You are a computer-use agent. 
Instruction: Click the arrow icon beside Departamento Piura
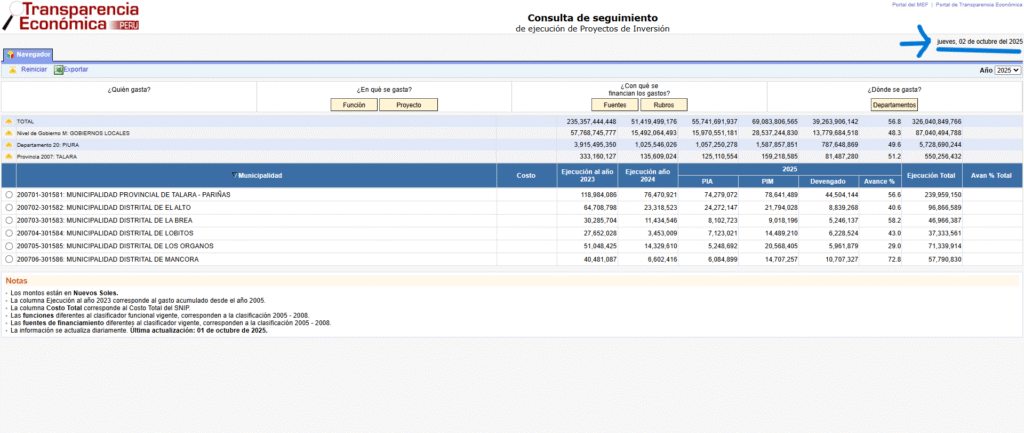9,145
